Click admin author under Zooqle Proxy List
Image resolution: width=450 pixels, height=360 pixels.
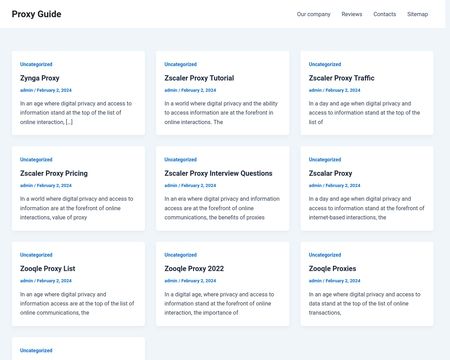26,281
